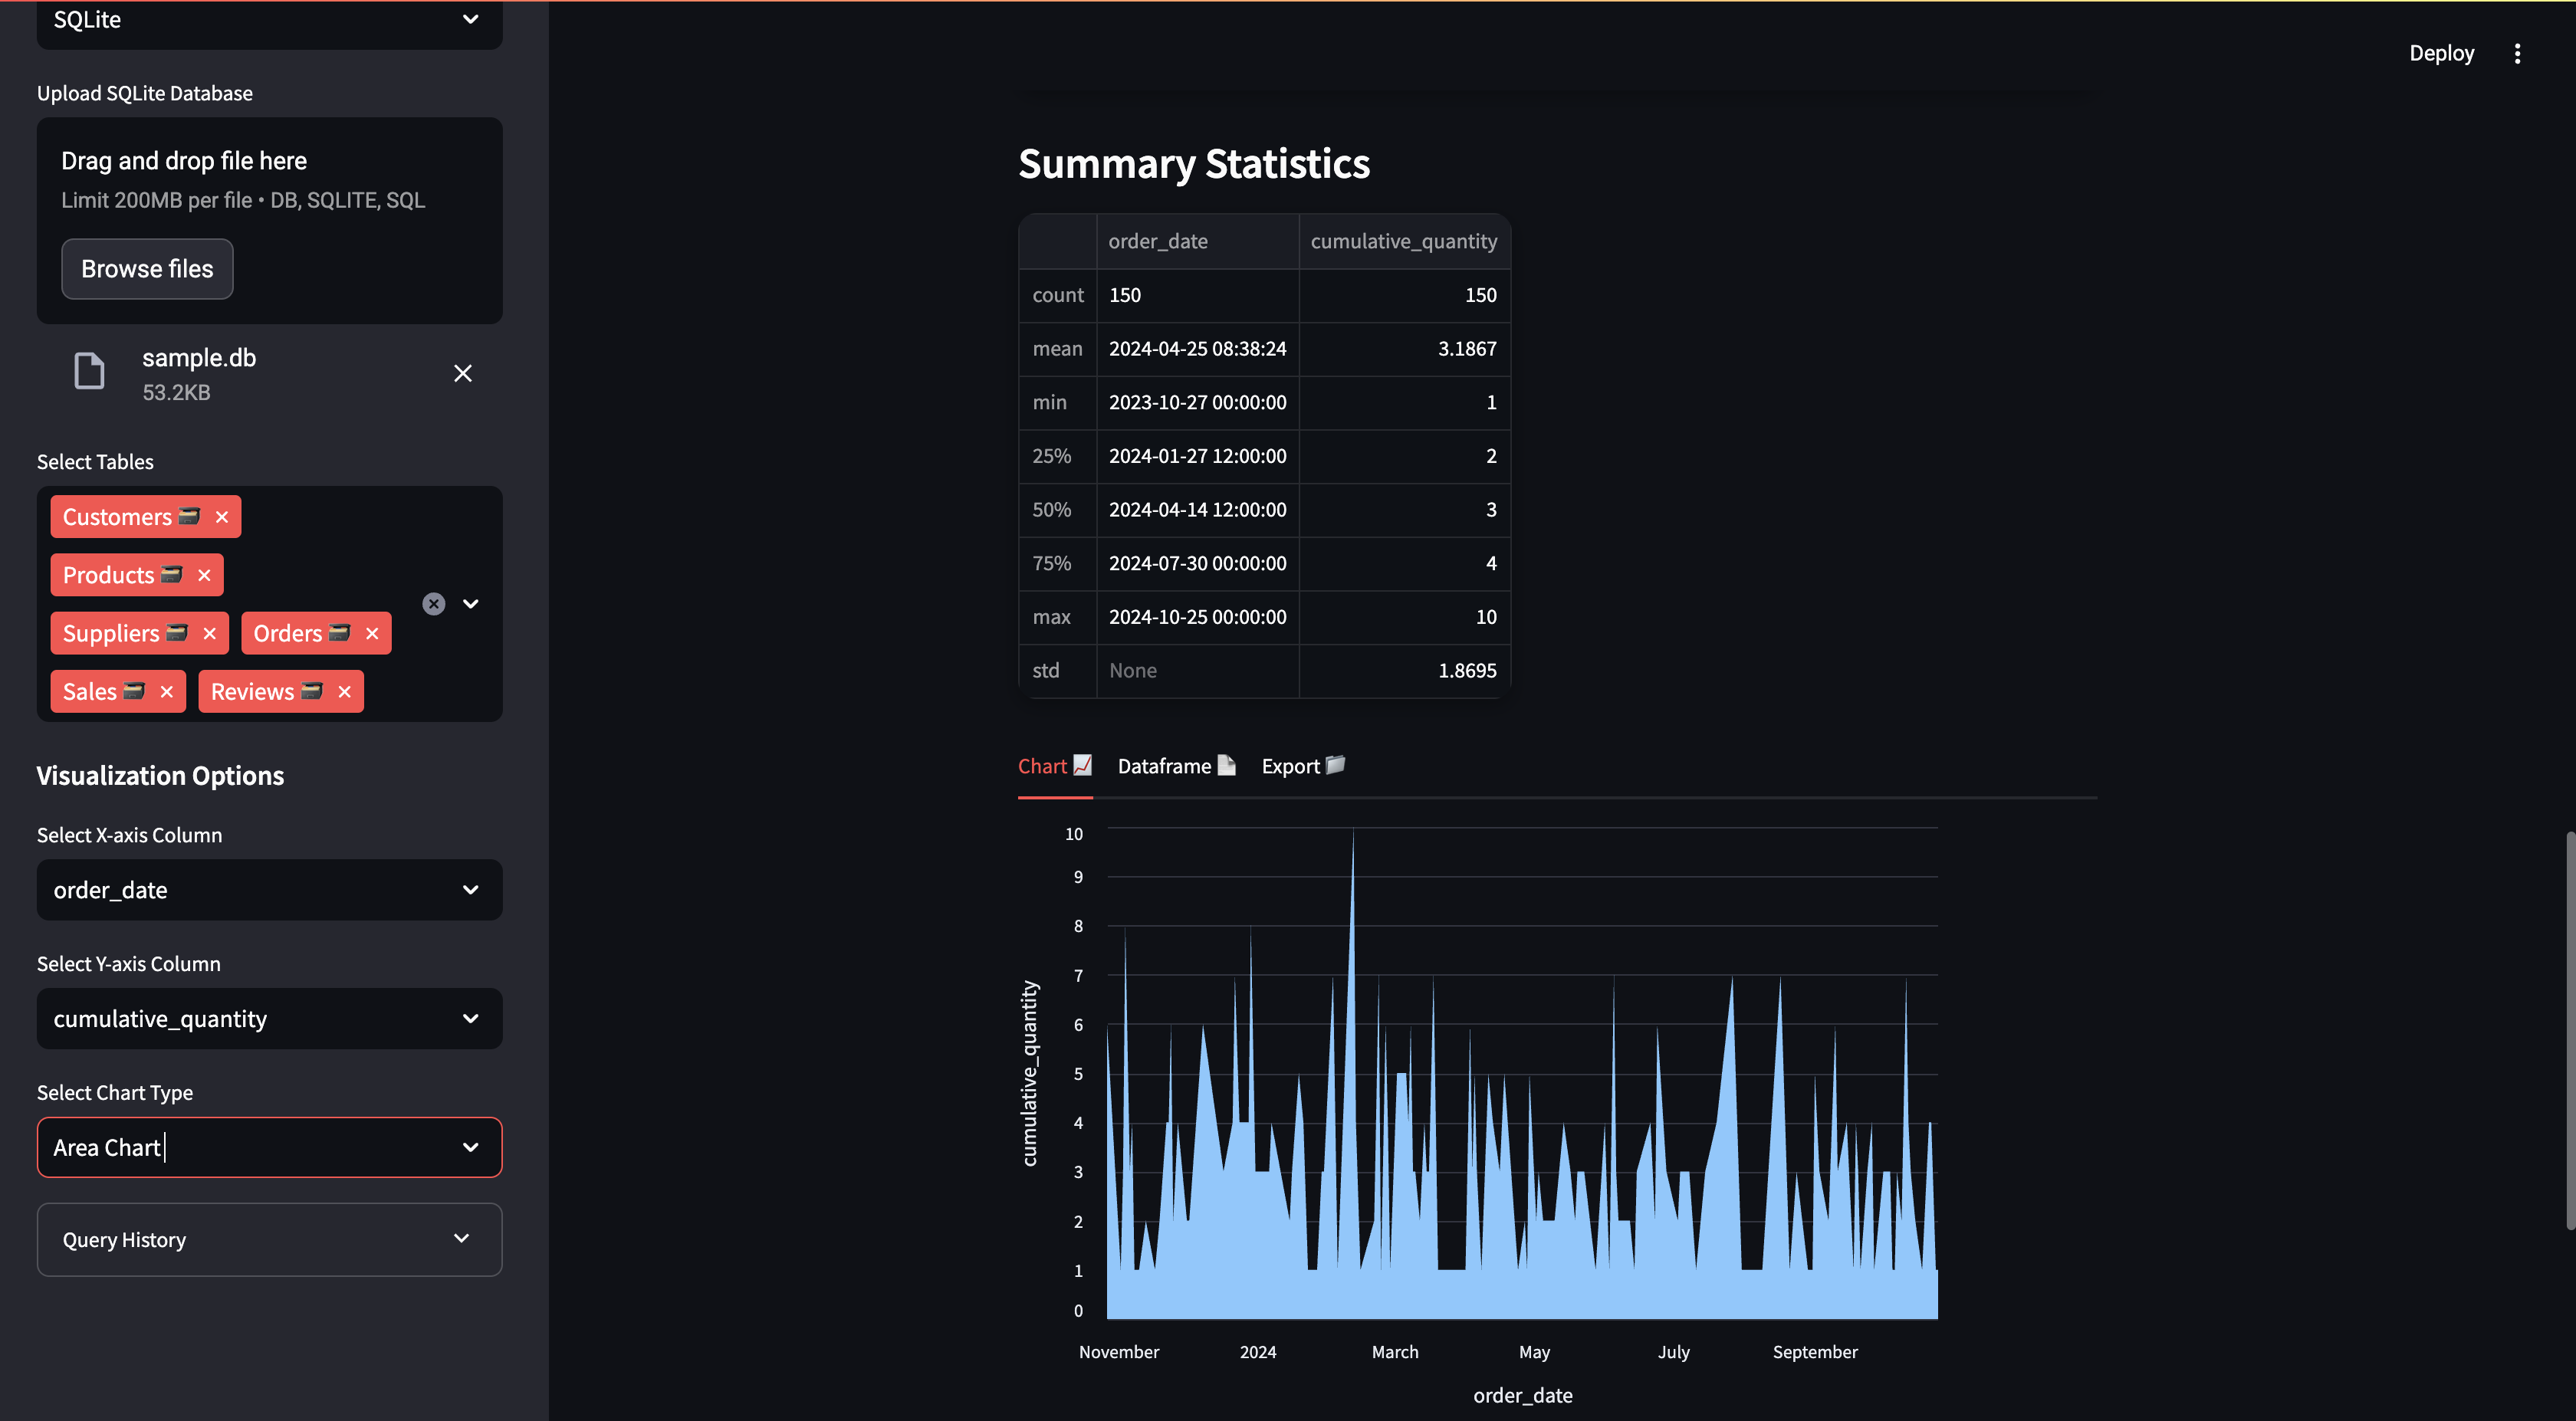2576x1421 pixels.
Task: Remove the Reviews table tag
Action: (344, 692)
